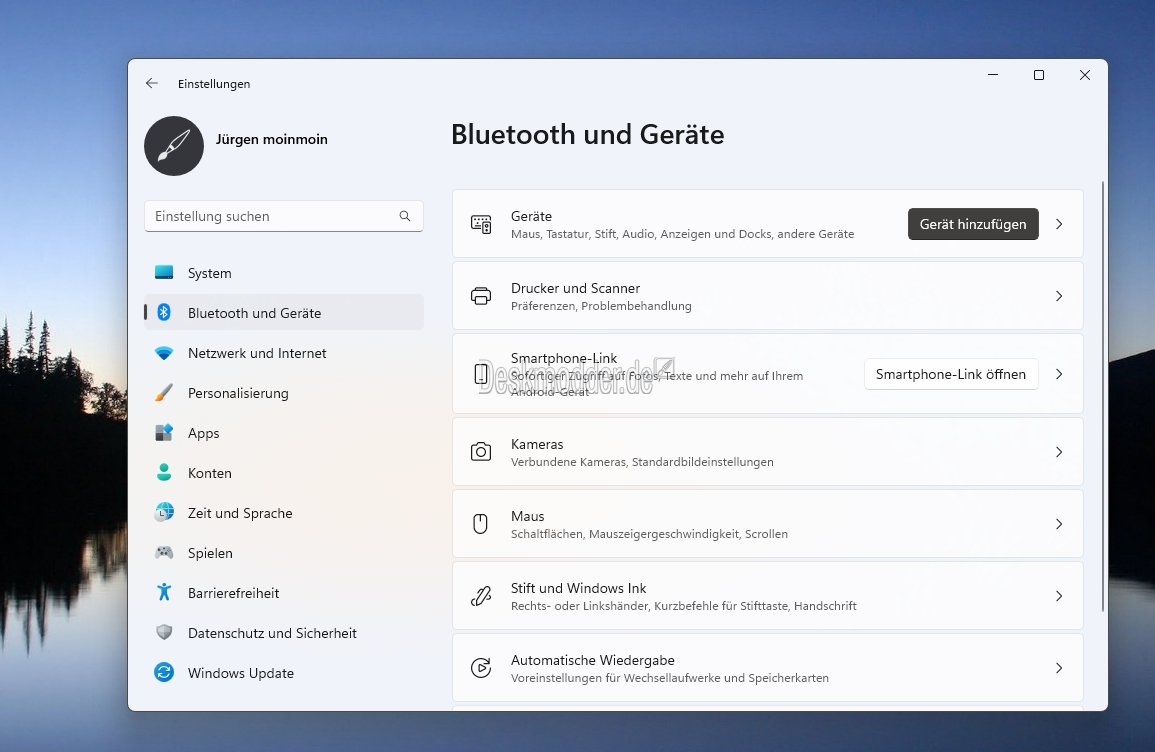Expand the Maus settings chevron
This screenshot has width=1155, height=752.
(x=1059, y=524)
